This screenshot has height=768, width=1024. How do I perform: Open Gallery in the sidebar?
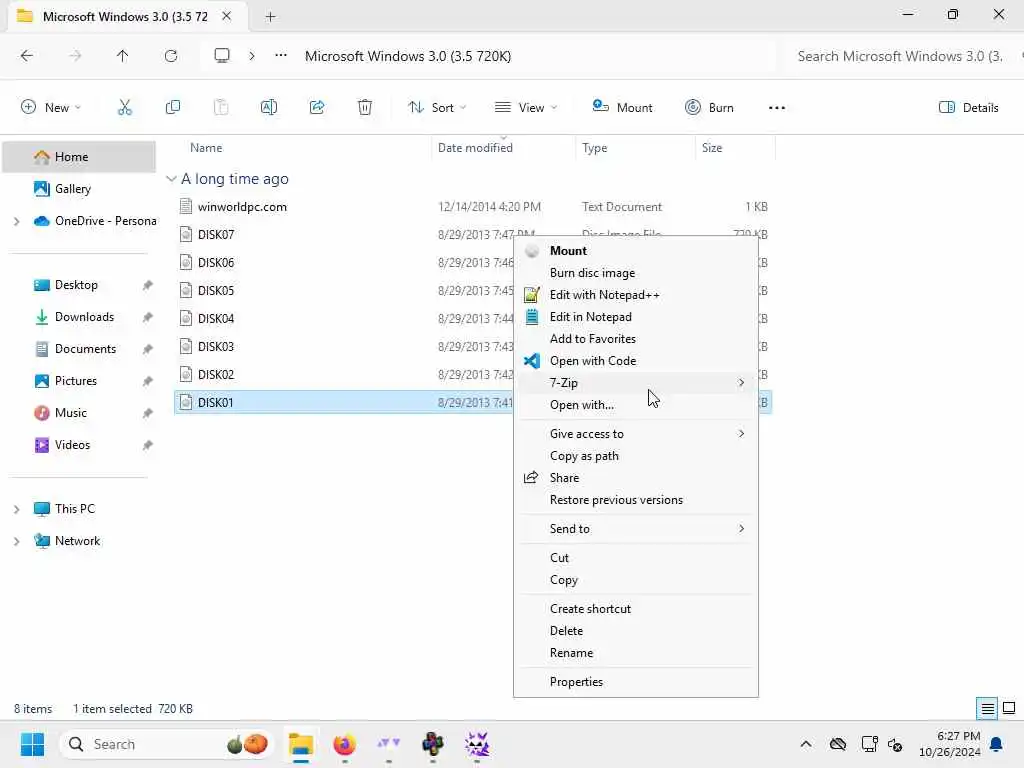click(79, 189)
